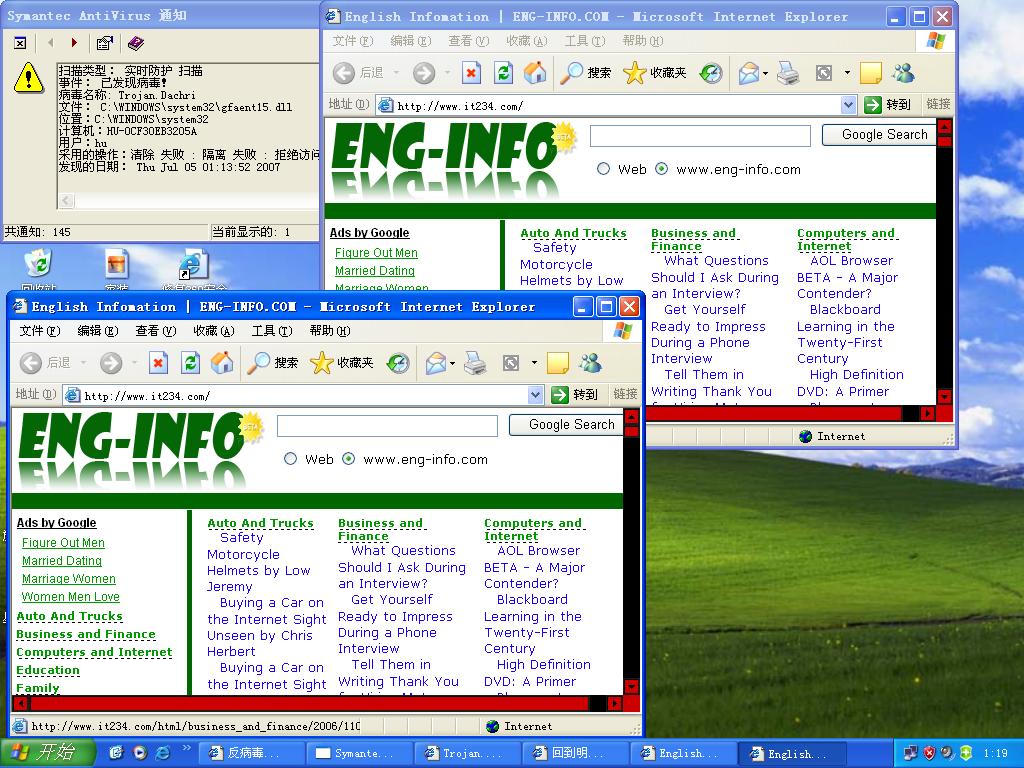
Task: Select www.eng-info.com radio in front IE page
Action: point(349,459)
